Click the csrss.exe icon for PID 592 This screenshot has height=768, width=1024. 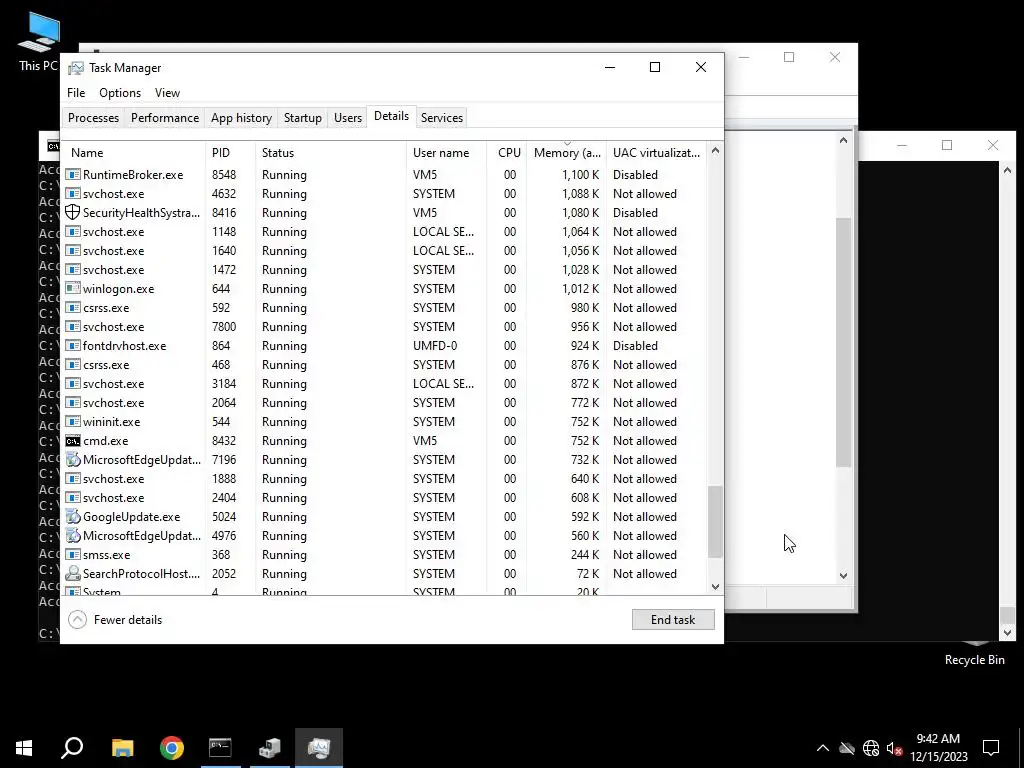pyautogui.click(x=72, y=308)
